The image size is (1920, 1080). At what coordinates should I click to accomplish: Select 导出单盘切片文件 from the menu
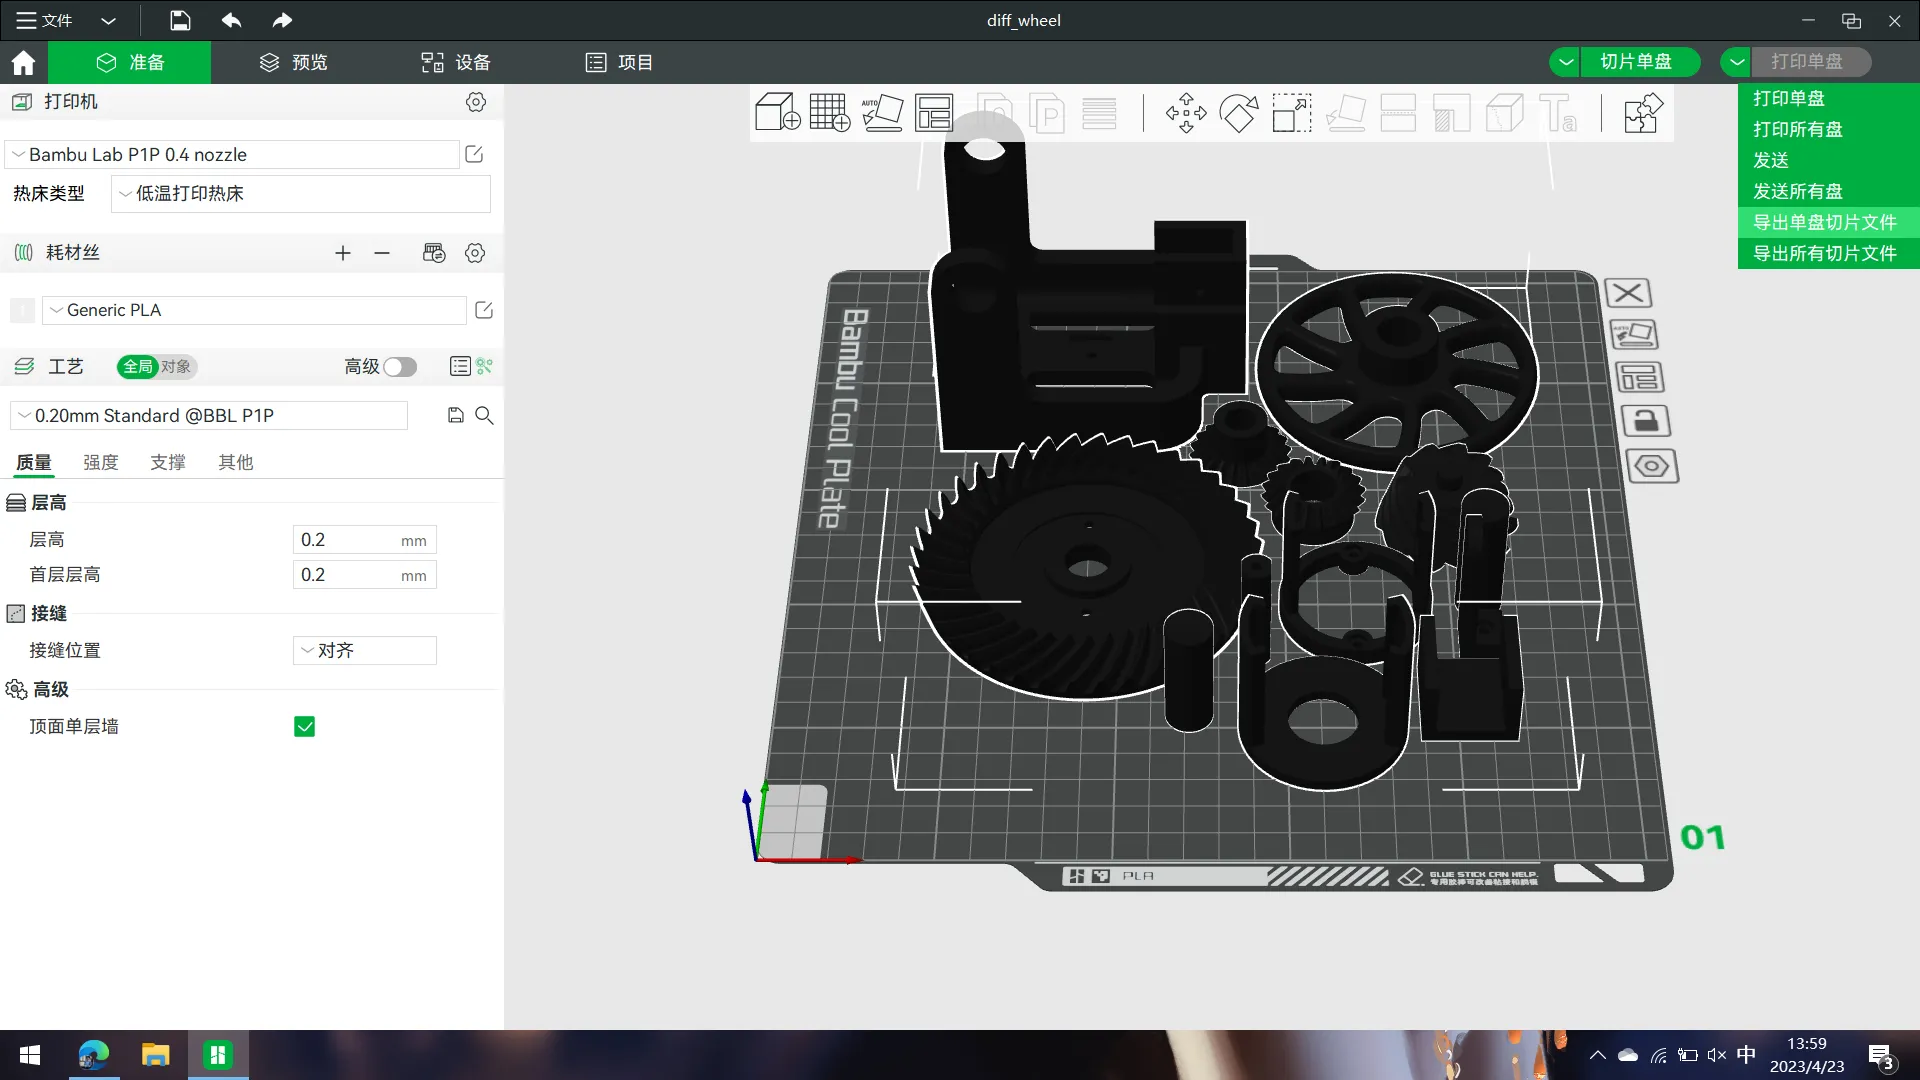(x=1824, y=222)
